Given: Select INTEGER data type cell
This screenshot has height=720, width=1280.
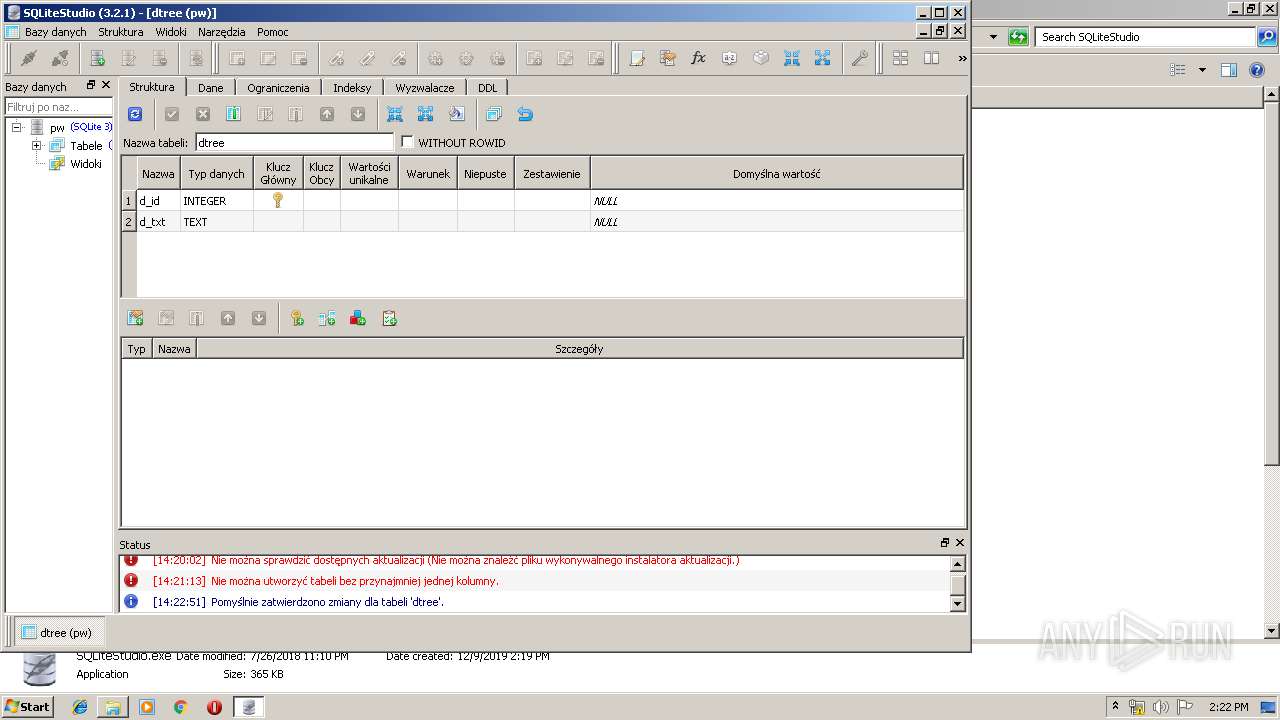Looking at the screenshot, I should 217,201.
